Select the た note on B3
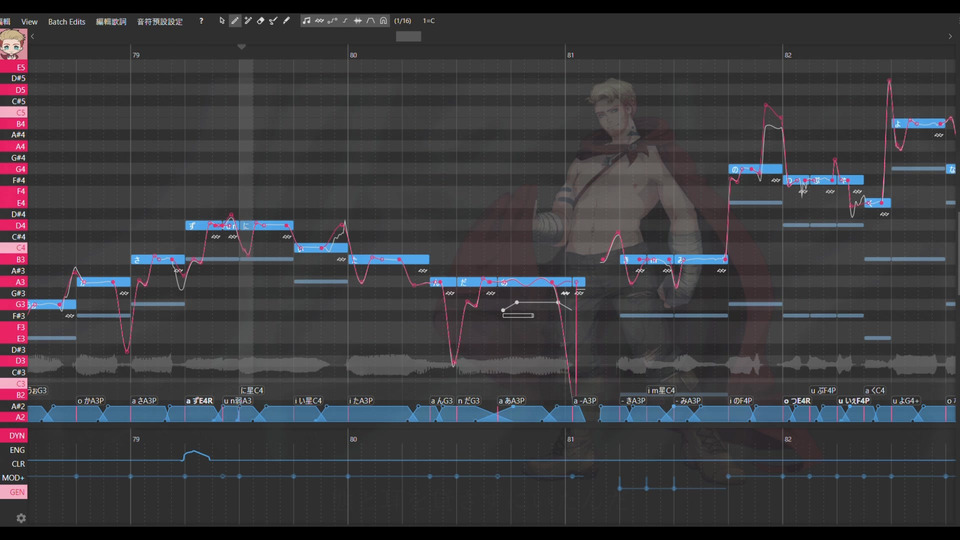Viewport: 960px width, 540px height. click(389, 260)
